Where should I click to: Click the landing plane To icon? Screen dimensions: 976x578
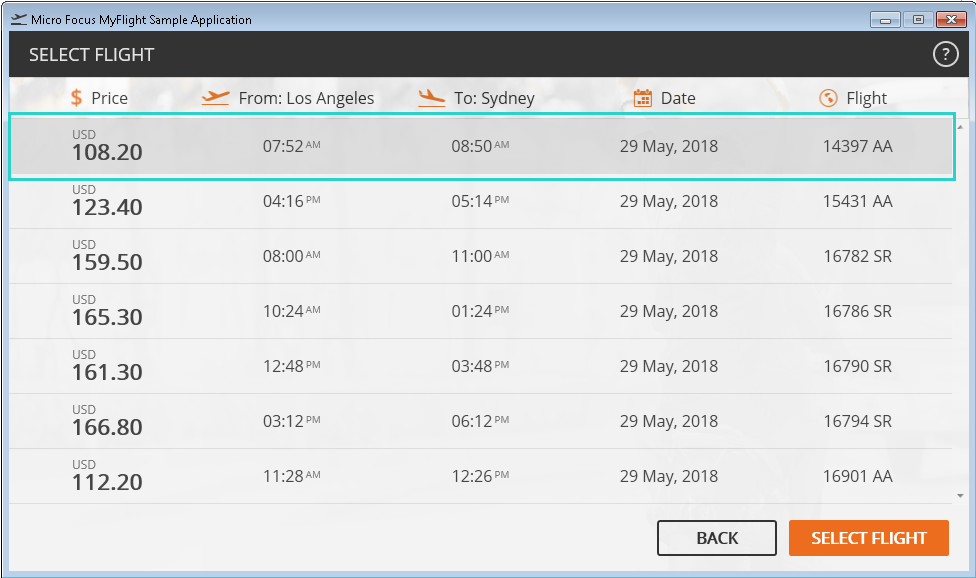tap(431, 97)
